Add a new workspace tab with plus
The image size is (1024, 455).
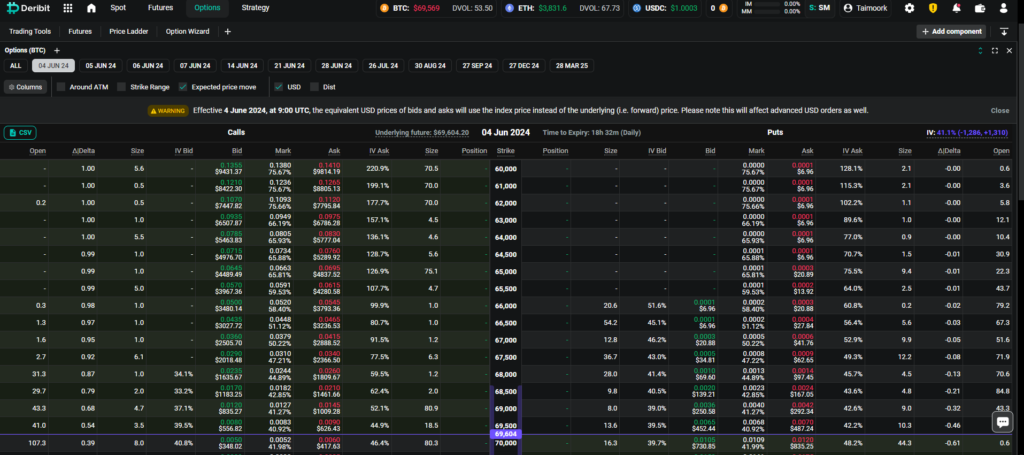227,31
